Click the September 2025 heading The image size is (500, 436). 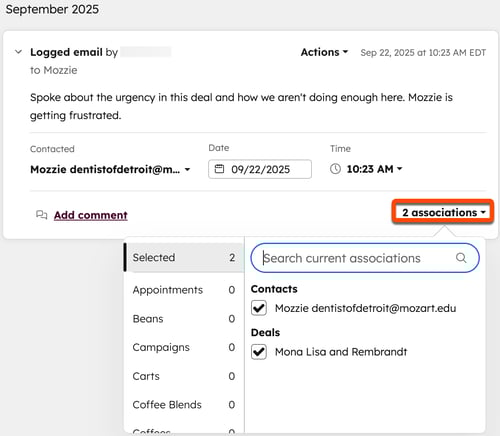pyautogui.click(x=52, y=9)
